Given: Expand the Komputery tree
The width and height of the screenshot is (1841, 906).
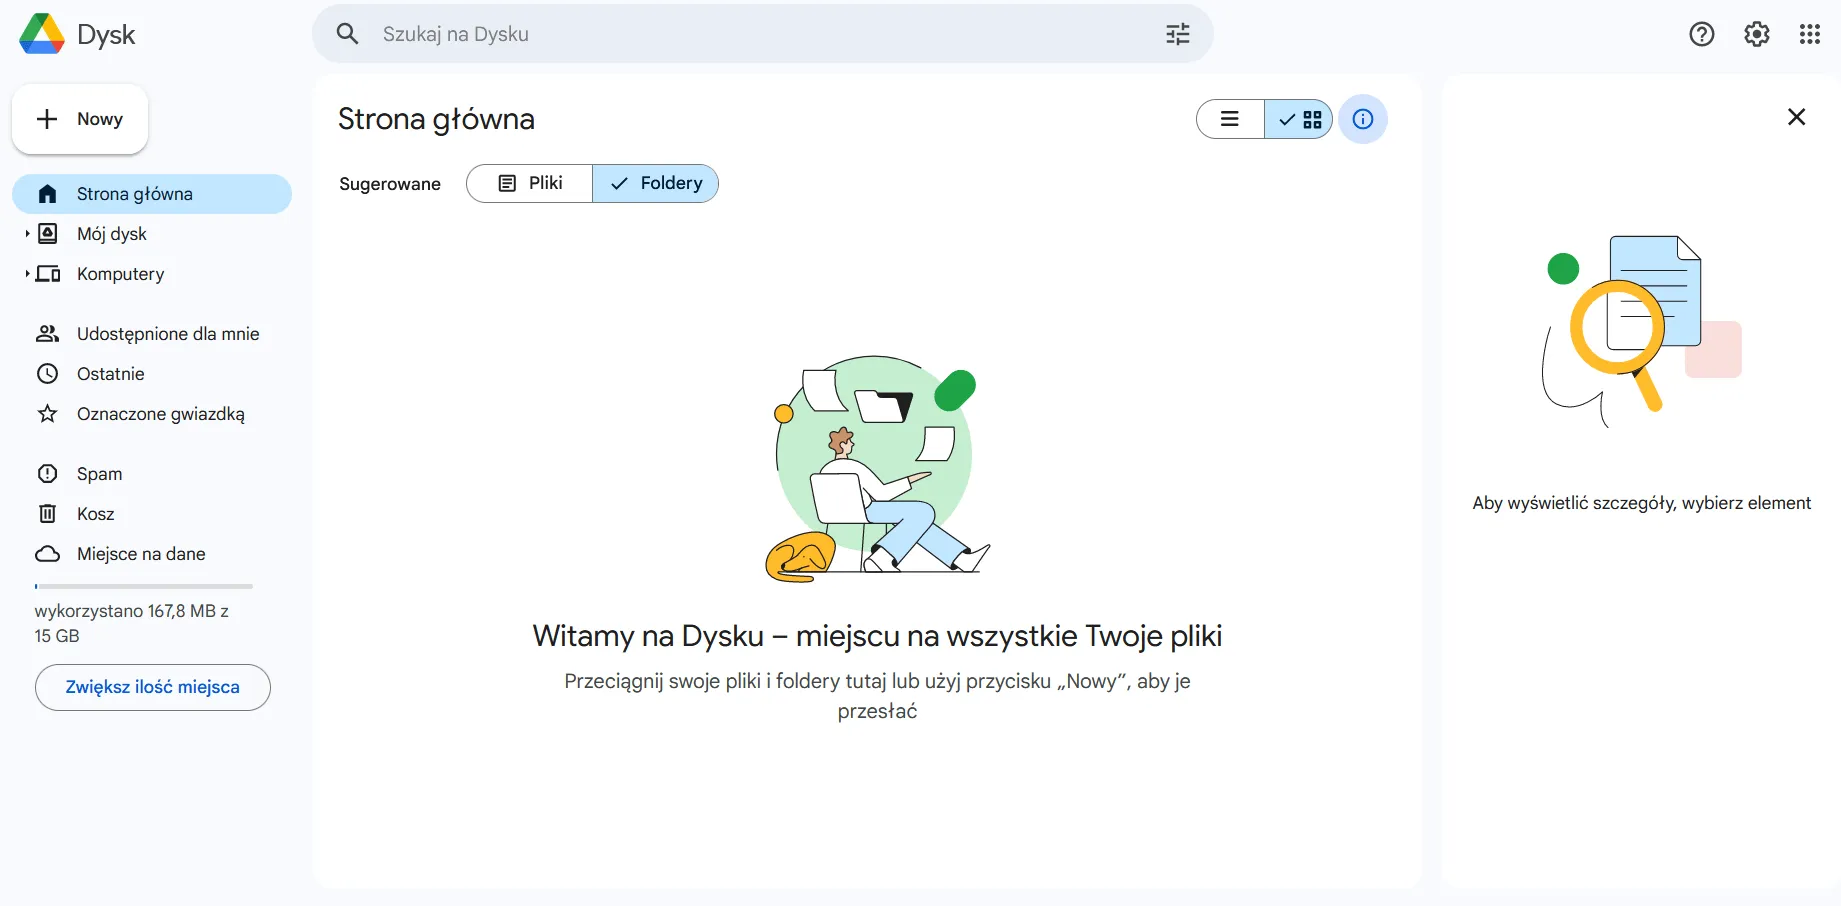Looking at the screenshot, I should click(x=27, y=274).
